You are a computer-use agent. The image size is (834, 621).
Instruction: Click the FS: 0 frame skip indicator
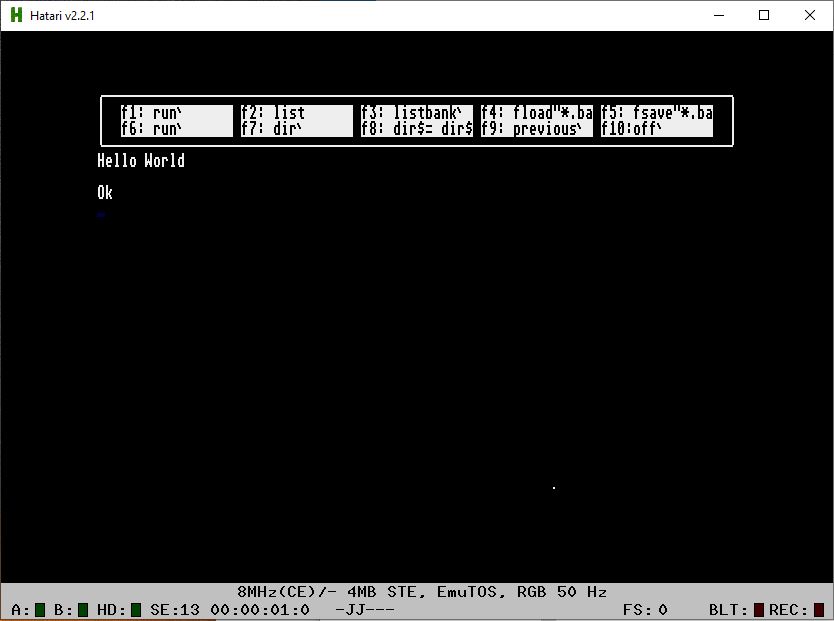pyautogui.click(x=645, y=609)
